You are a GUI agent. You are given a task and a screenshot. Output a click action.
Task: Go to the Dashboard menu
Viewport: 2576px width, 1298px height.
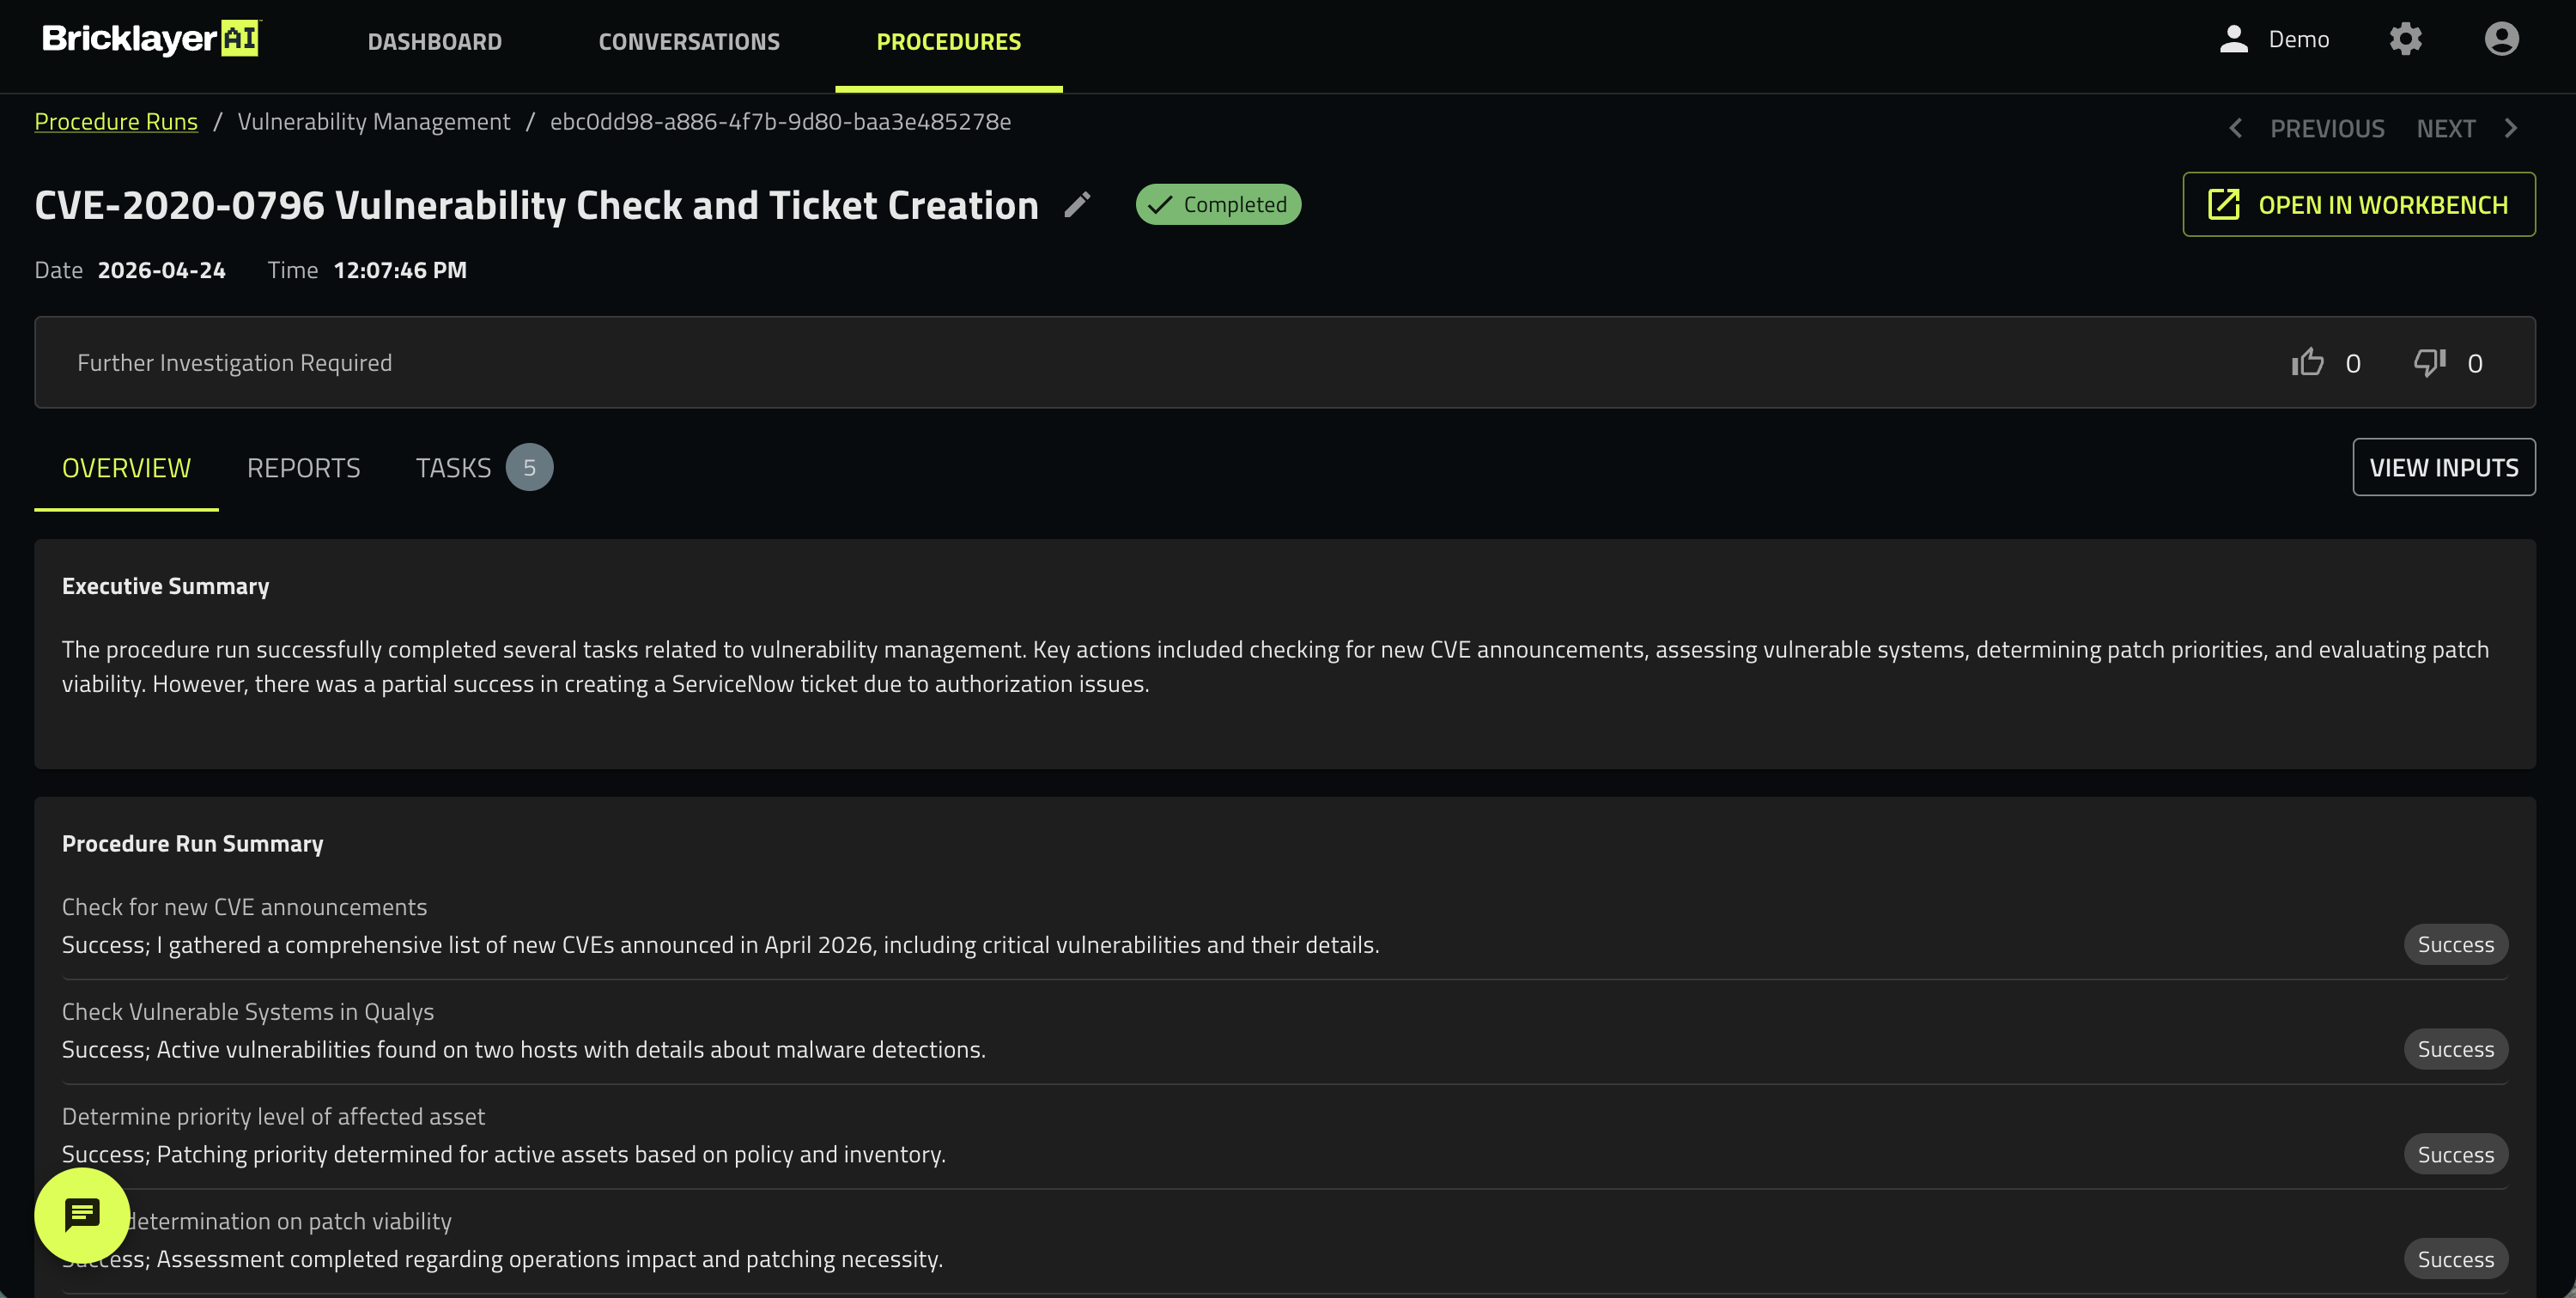[x=434, y=41]
